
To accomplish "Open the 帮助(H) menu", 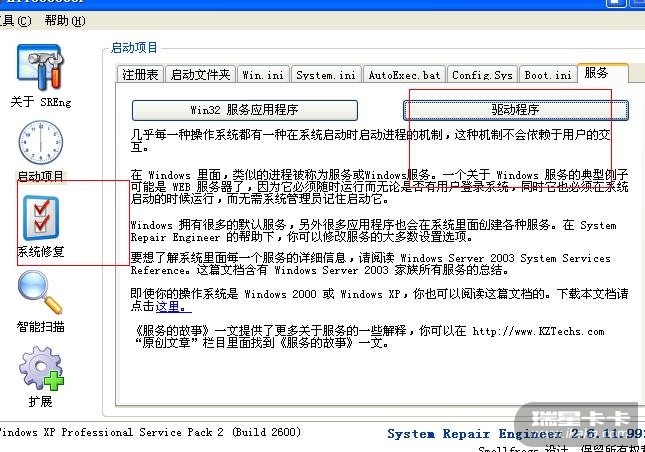I will click(65, 20).
